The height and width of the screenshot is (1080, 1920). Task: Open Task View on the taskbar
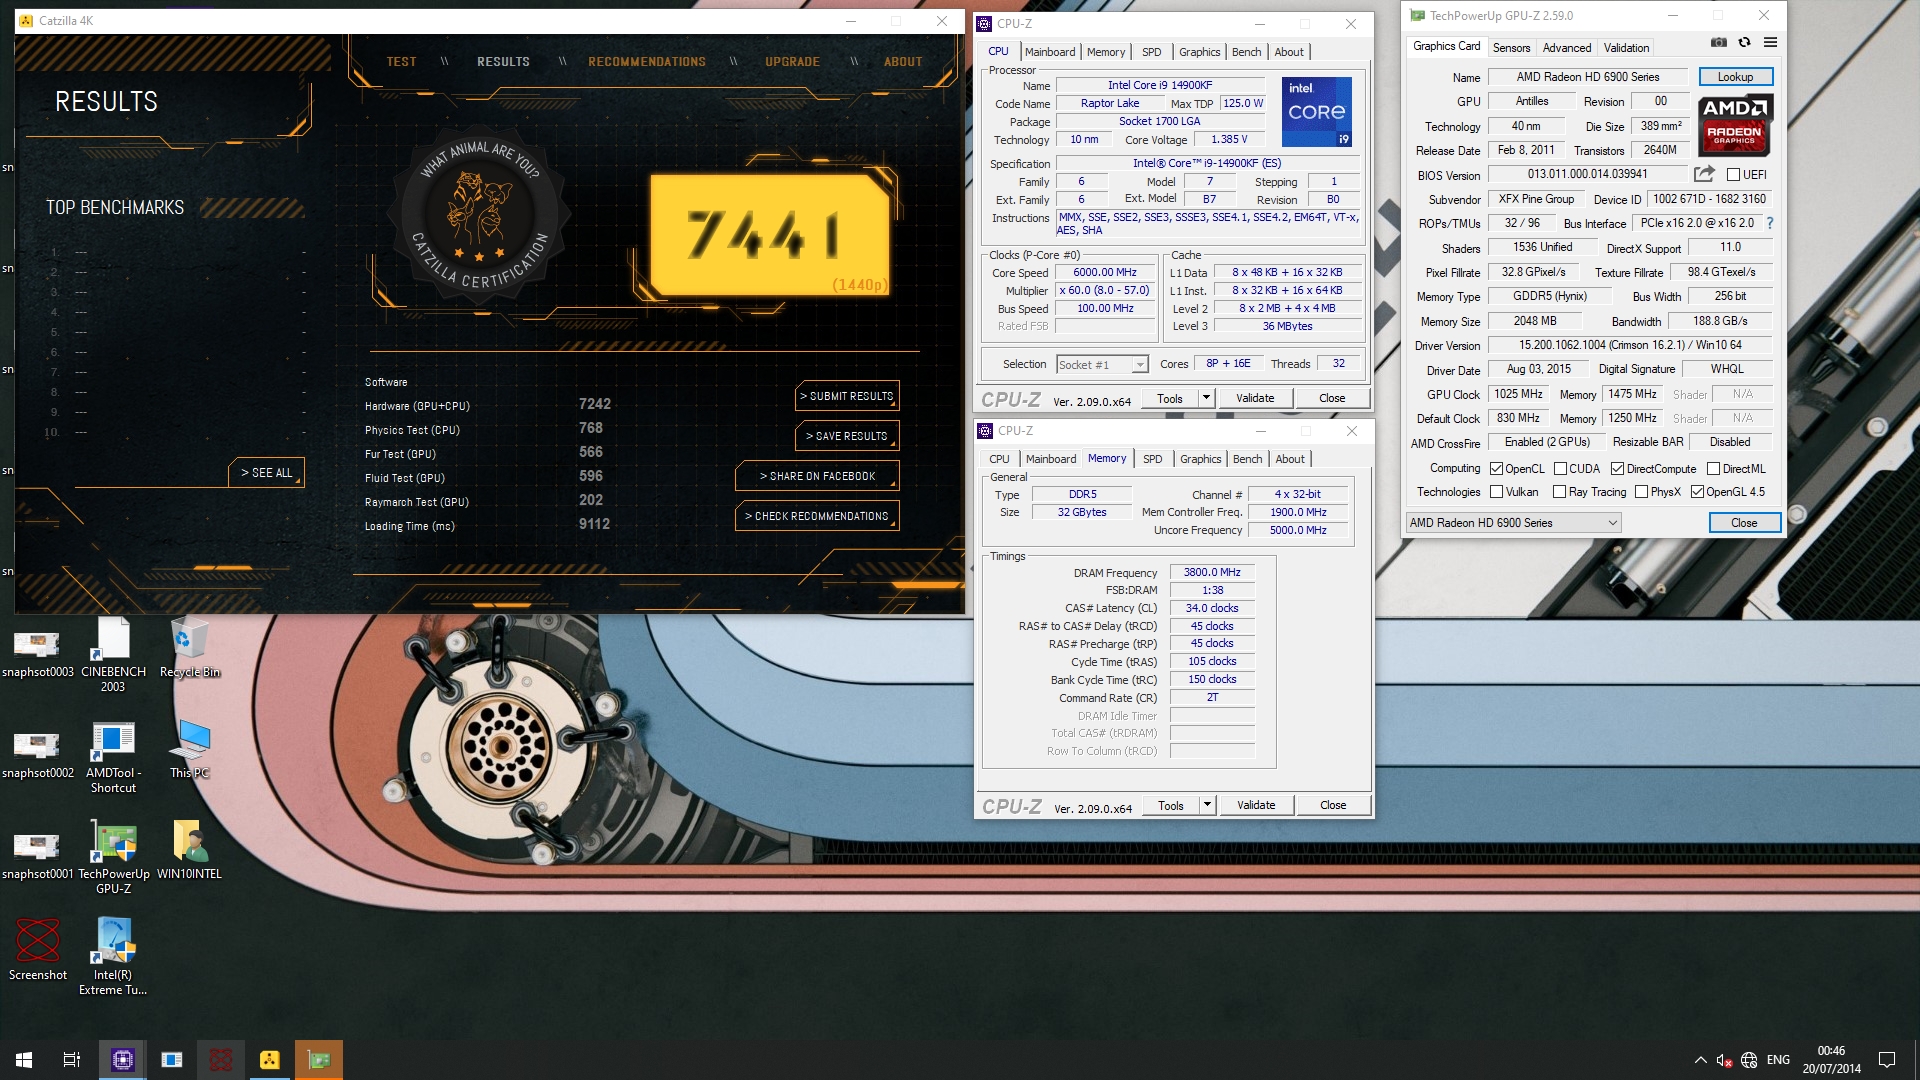point(72,1060)
